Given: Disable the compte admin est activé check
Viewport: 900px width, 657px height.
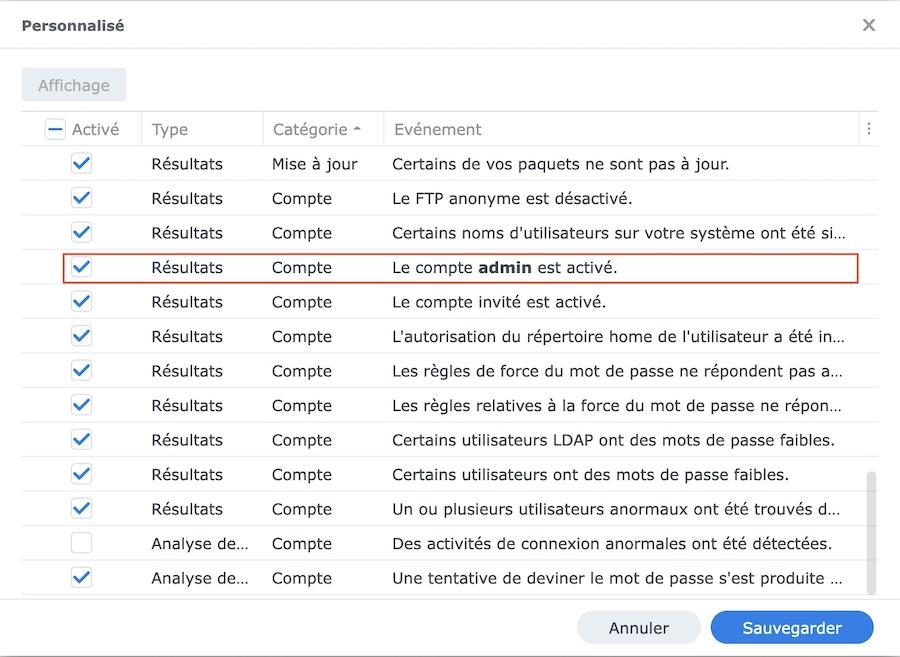Looking at the screenshot, I should pyautogui.click(x=81, y=267).
